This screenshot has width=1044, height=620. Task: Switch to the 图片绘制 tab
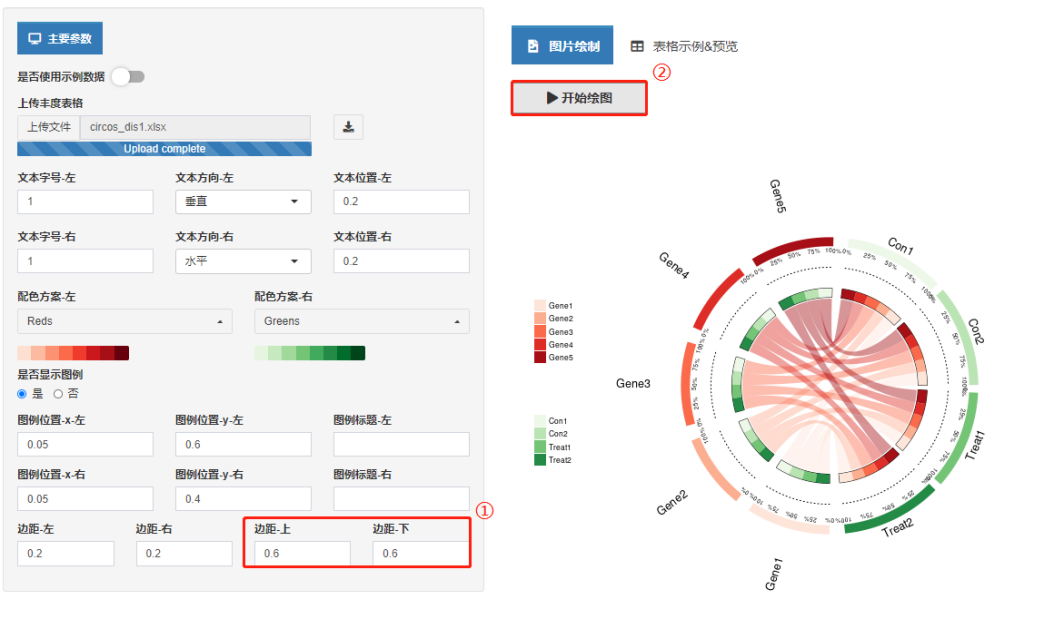562,45
